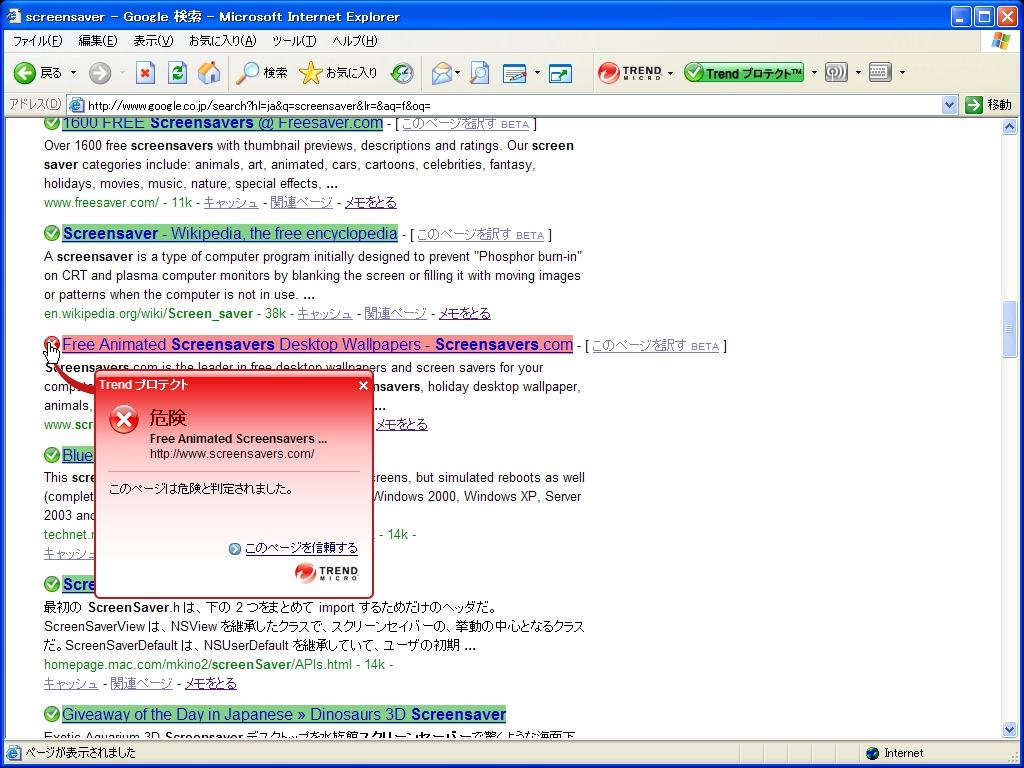Click the scrollbar down arrow
1024x768 pixels.
point(1009,729)
